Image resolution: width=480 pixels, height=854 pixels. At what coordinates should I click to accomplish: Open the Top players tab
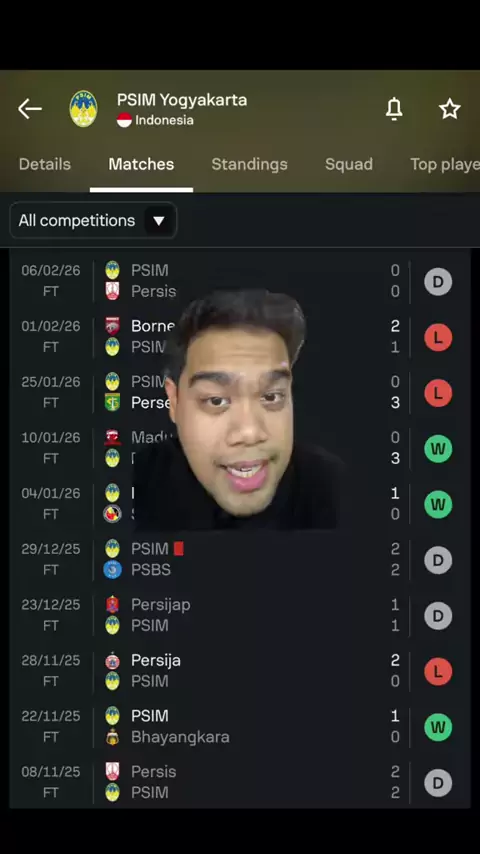click(445, 164)
